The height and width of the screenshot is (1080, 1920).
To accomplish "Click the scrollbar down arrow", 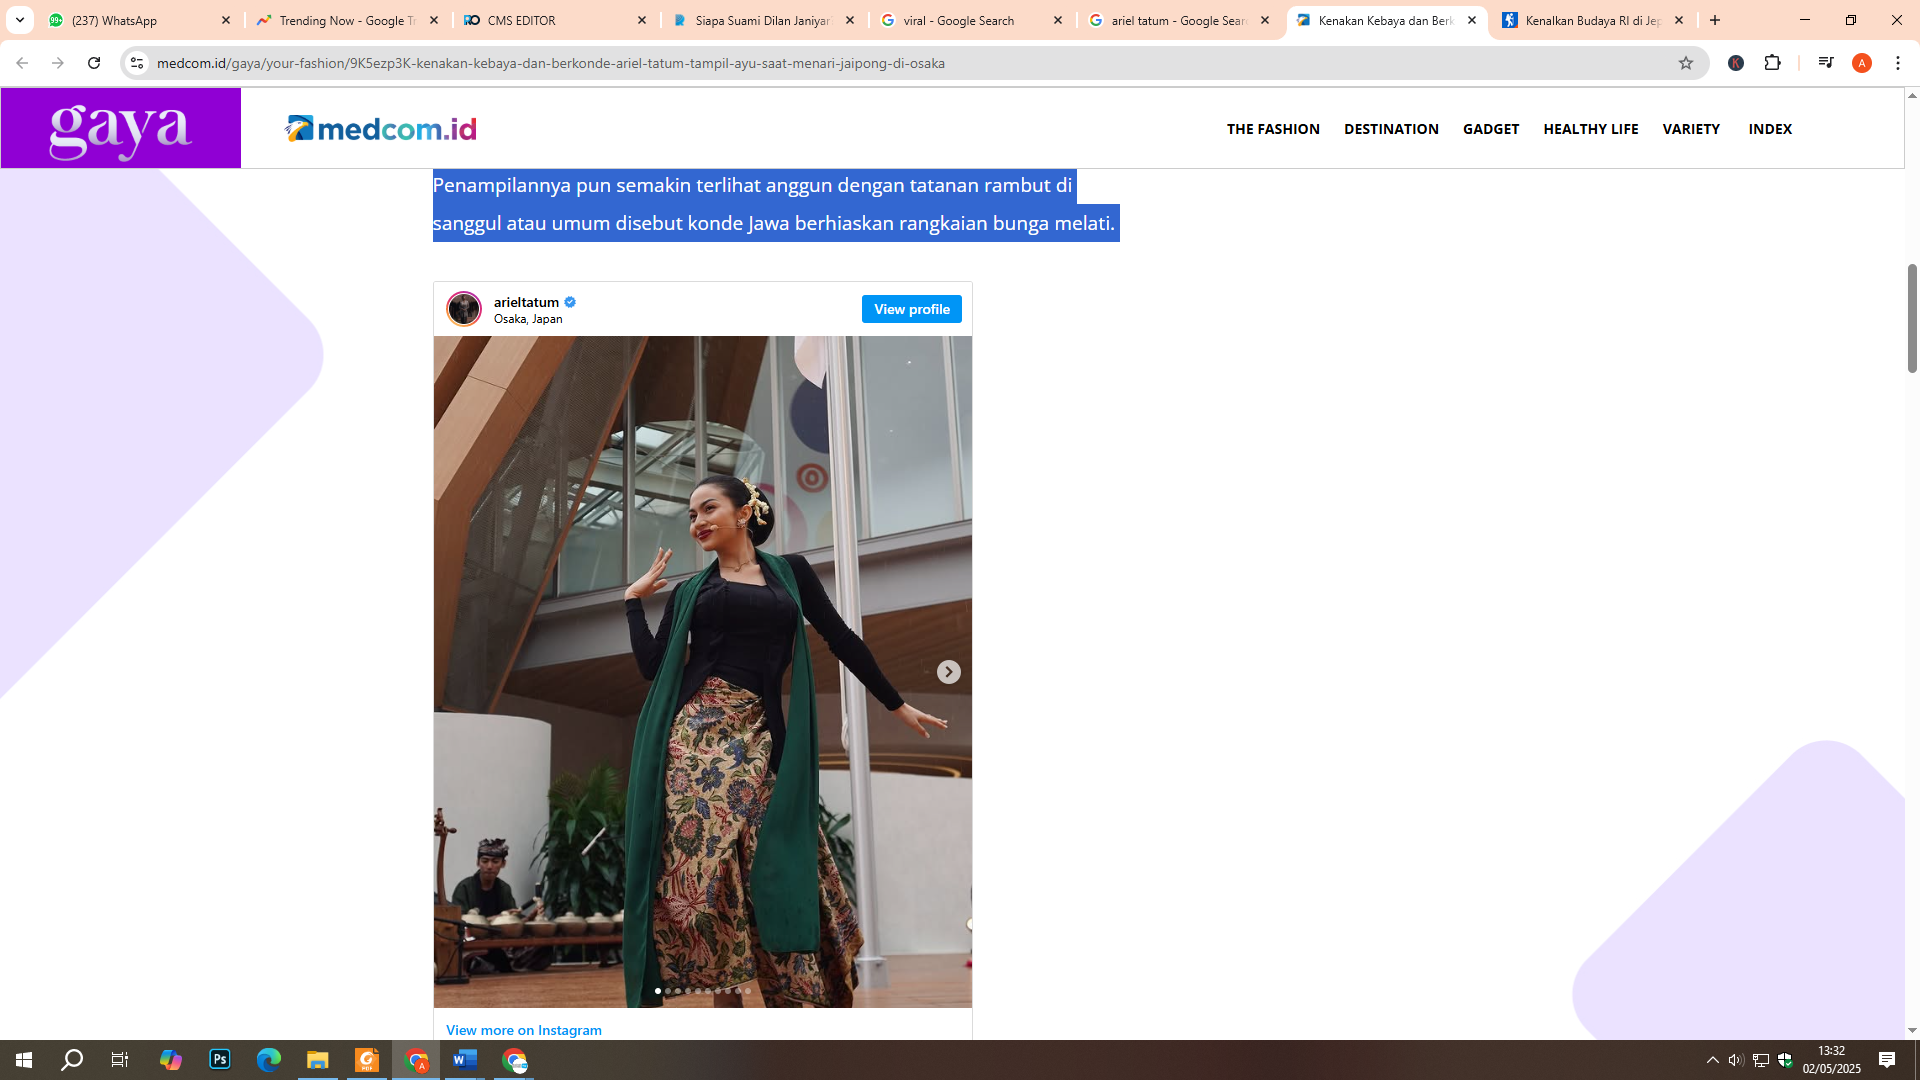I will (x=1912, y=1030).
